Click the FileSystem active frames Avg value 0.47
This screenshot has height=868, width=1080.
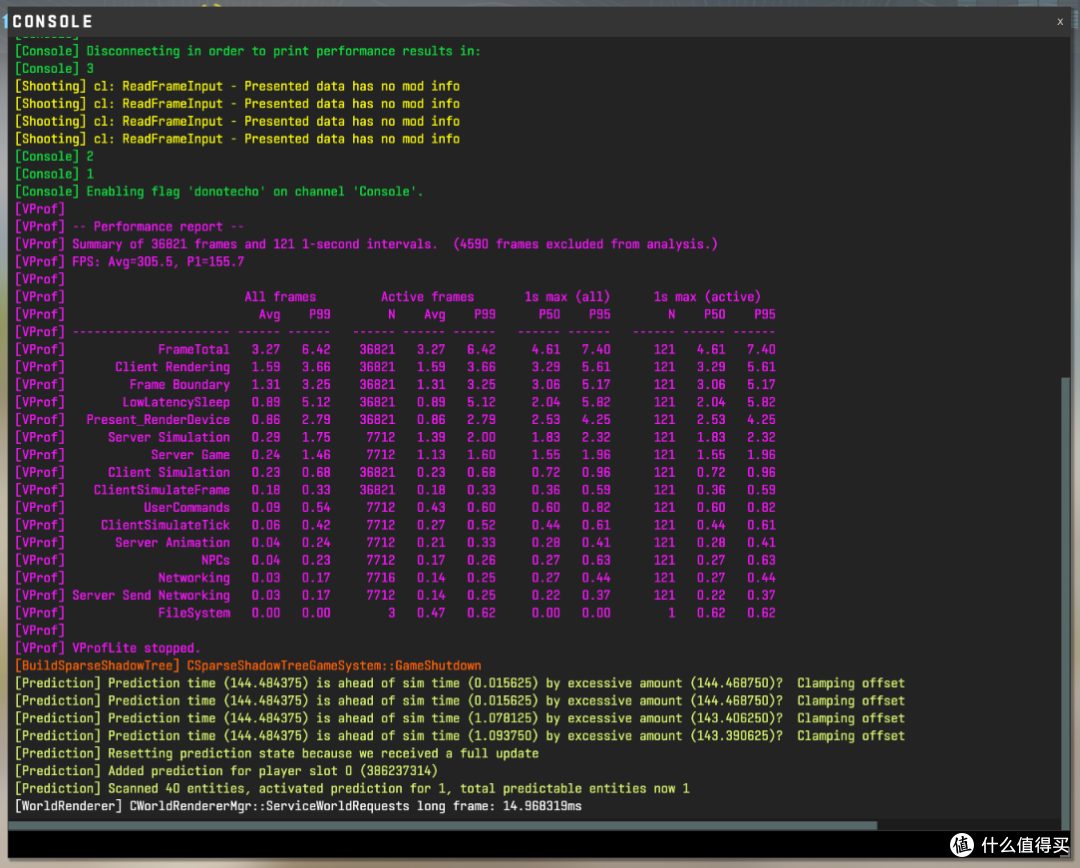pos(431,613)
